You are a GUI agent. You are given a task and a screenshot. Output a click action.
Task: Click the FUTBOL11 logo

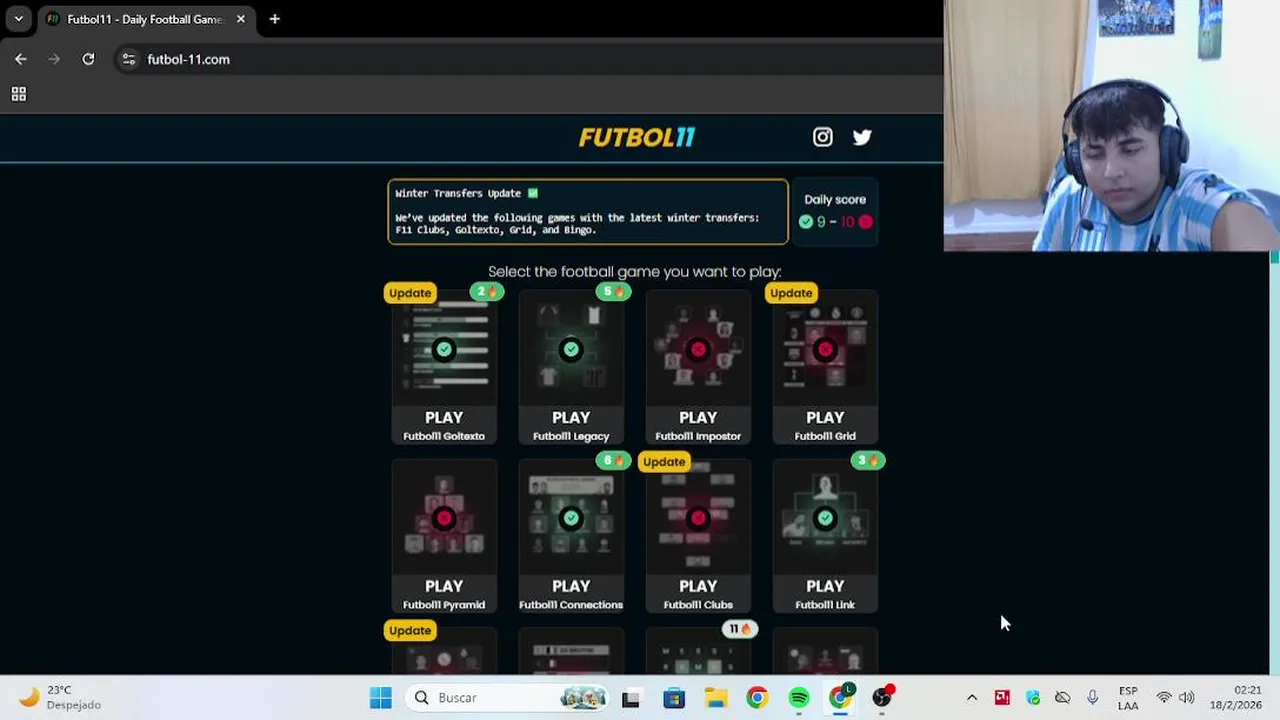coord(637,137)
